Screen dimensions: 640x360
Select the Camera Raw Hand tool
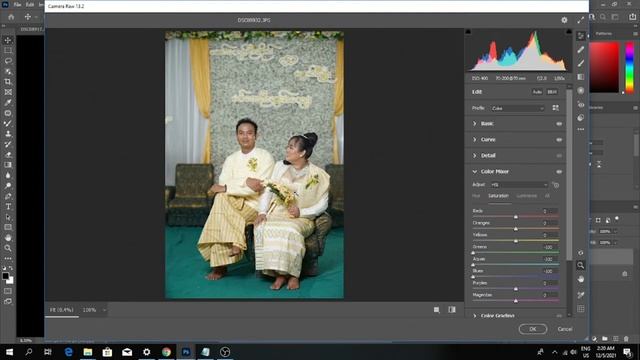(x=581, y=280)
